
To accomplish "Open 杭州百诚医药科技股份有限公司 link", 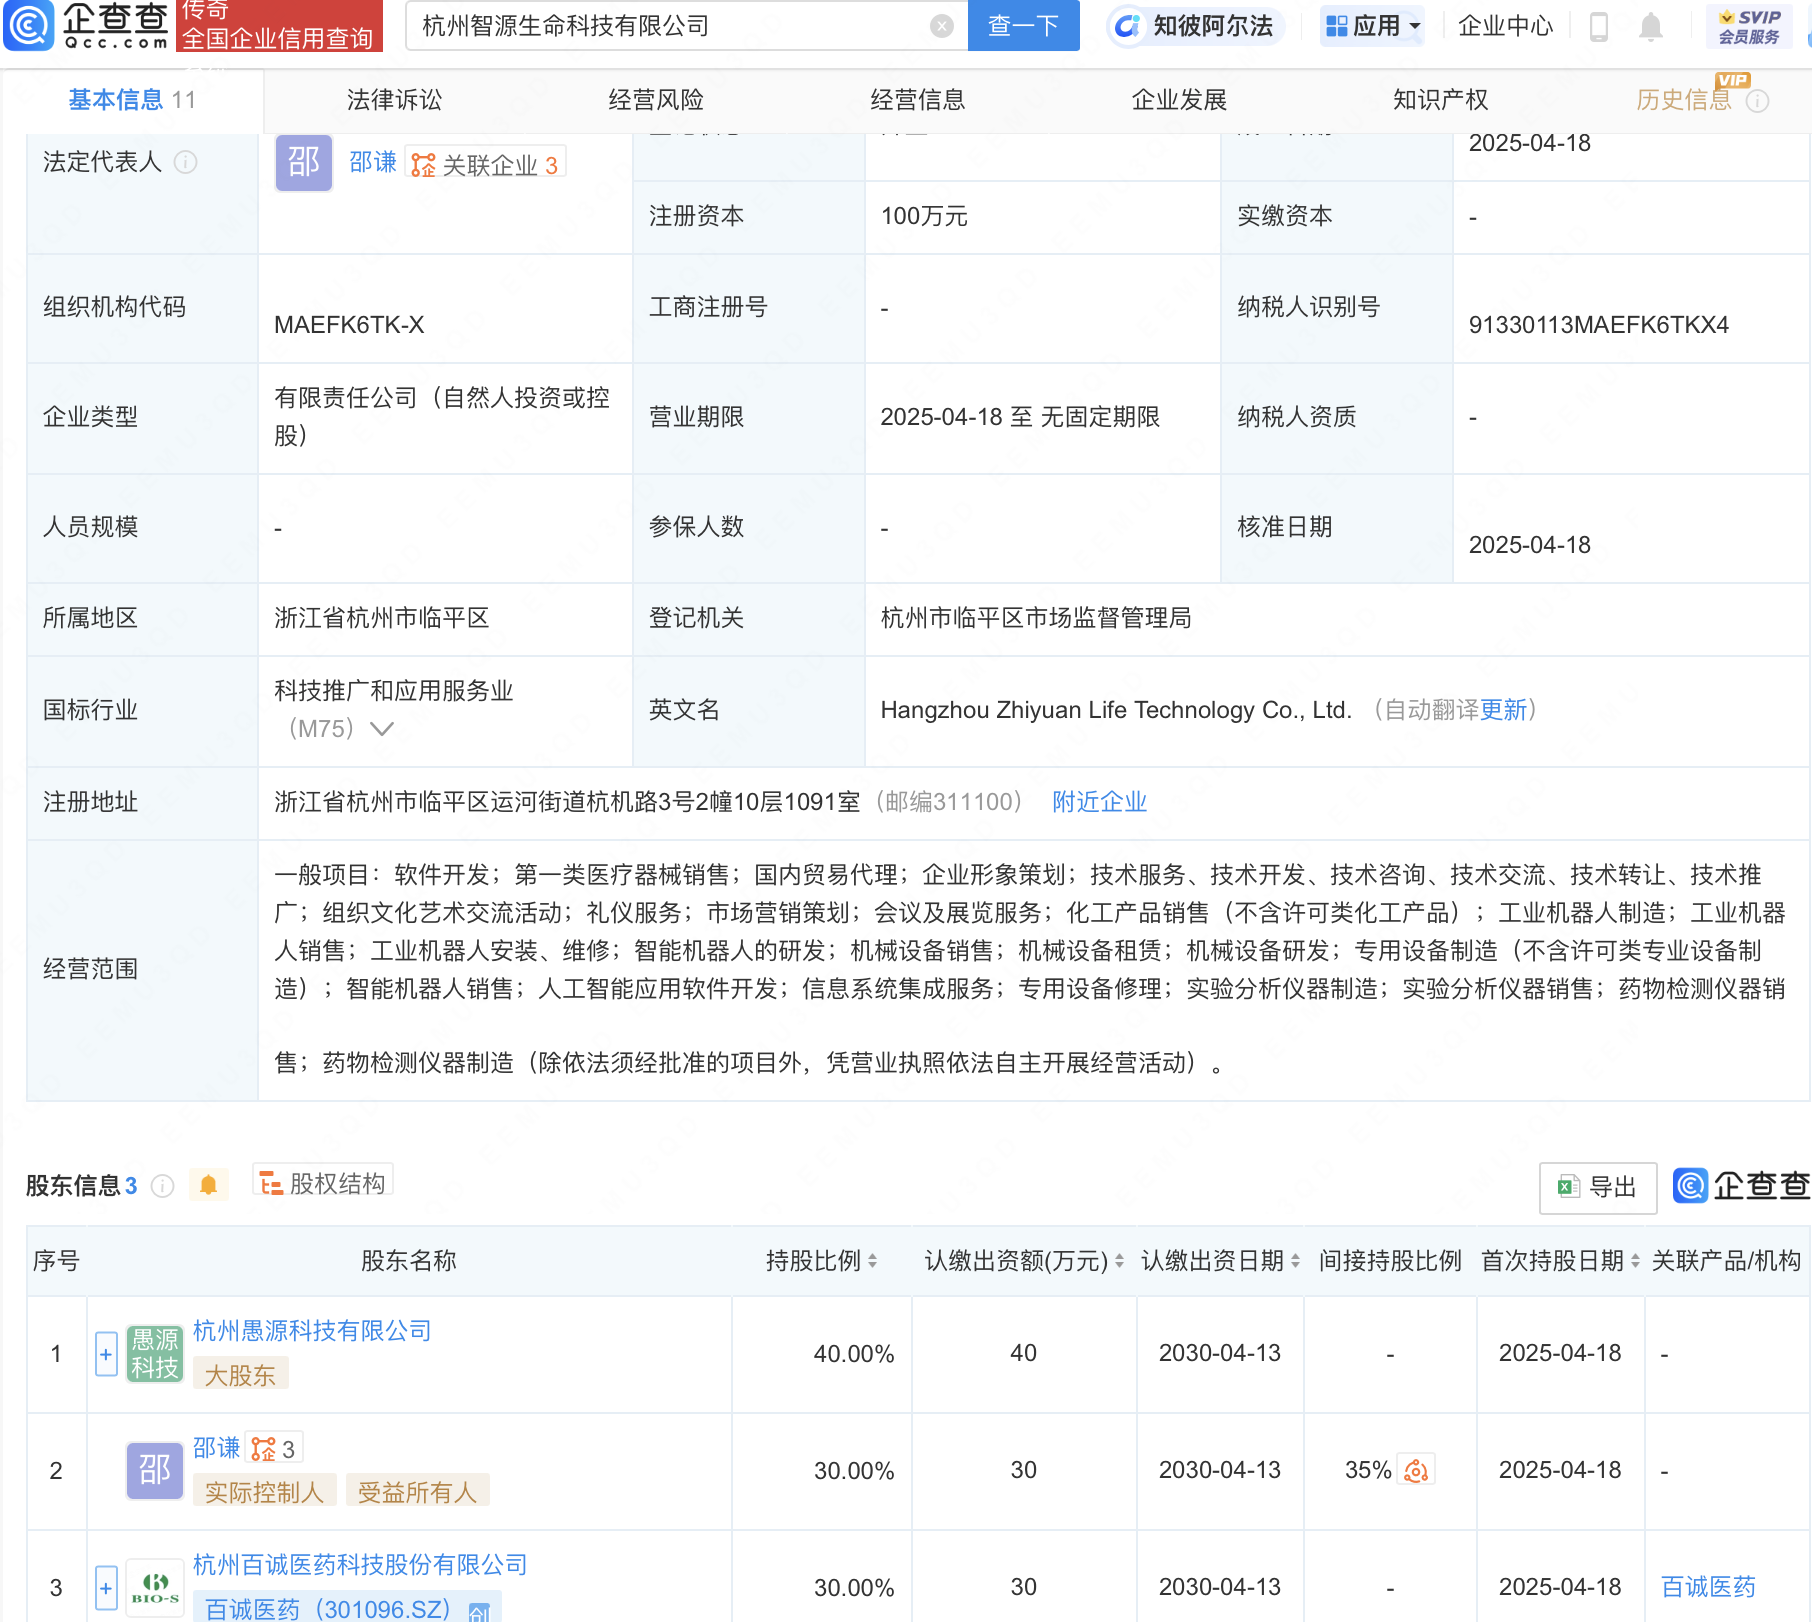I will [360, 1565].
